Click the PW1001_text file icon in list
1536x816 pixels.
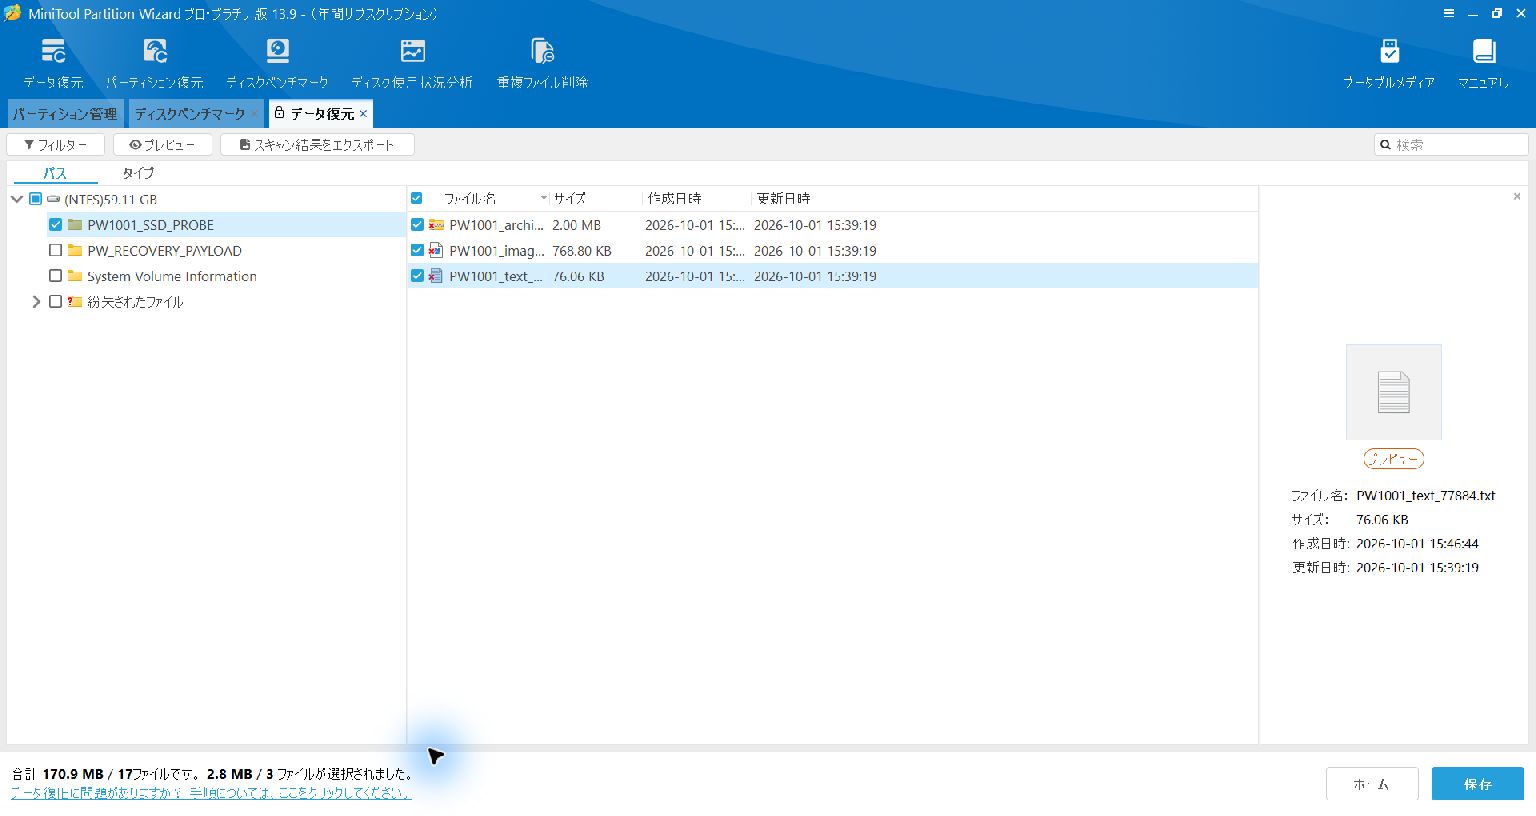[x=436, y=276]
